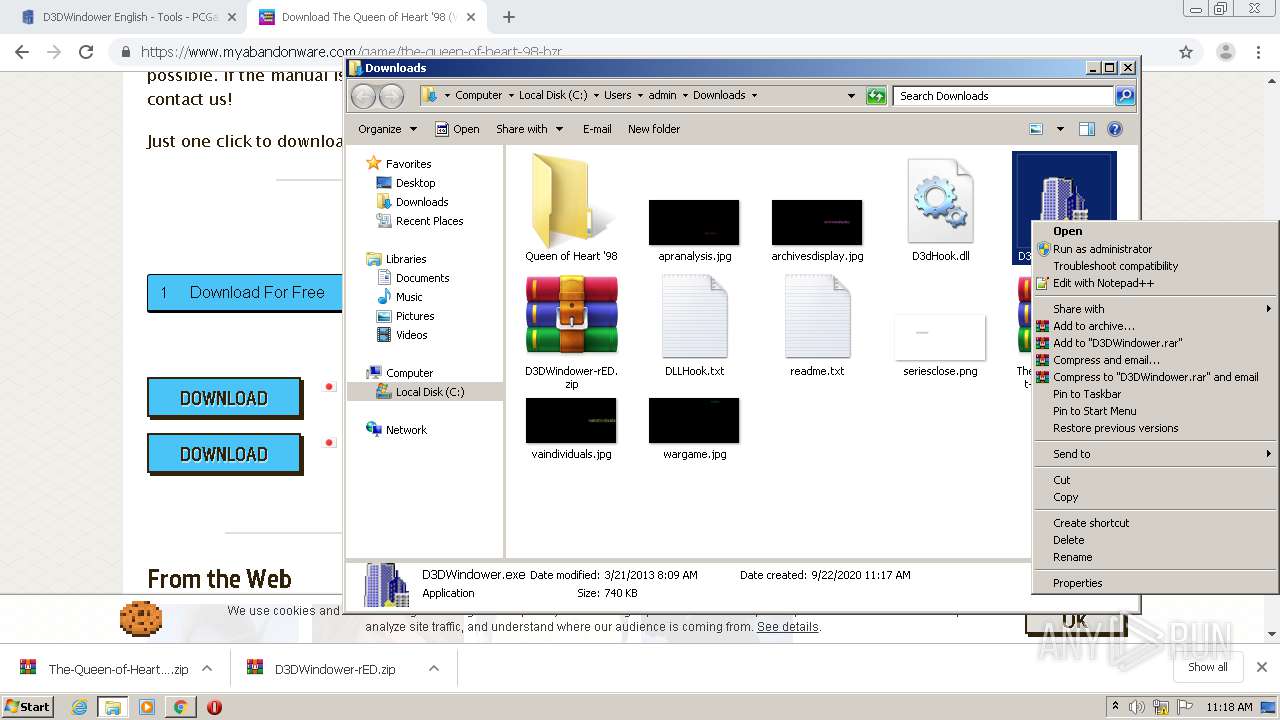
Task: Click the Chrome back navigation arrow
Action: tap(22, 52)
